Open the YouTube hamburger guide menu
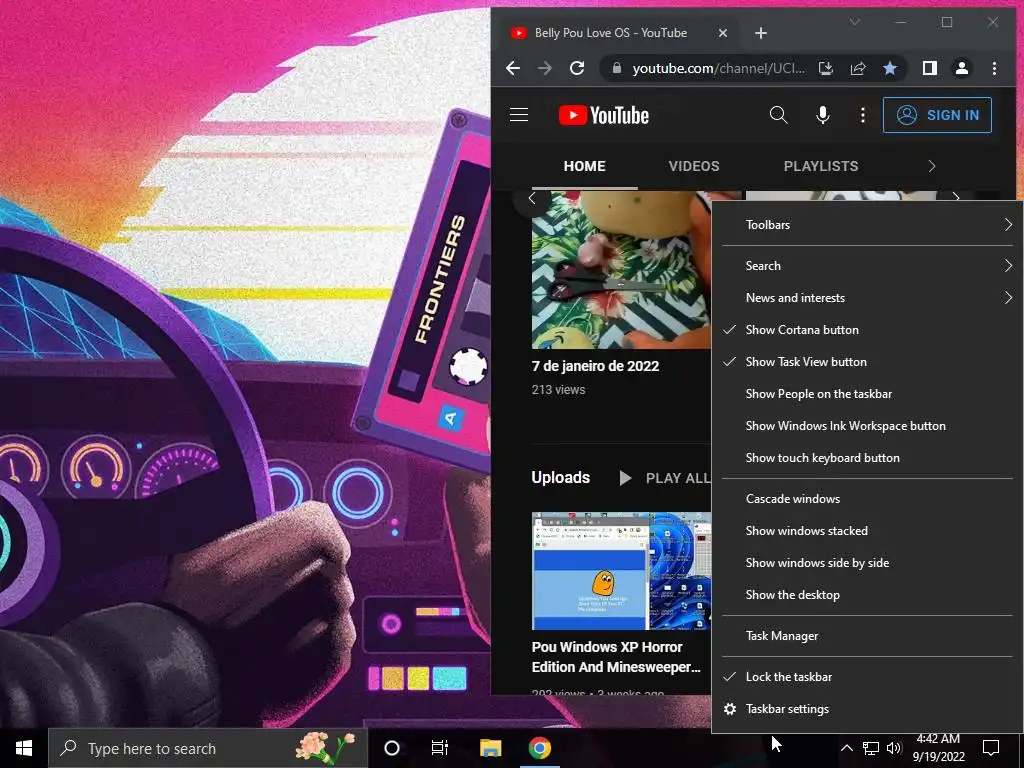1024x768 pixels. click(x=519, y=115)
